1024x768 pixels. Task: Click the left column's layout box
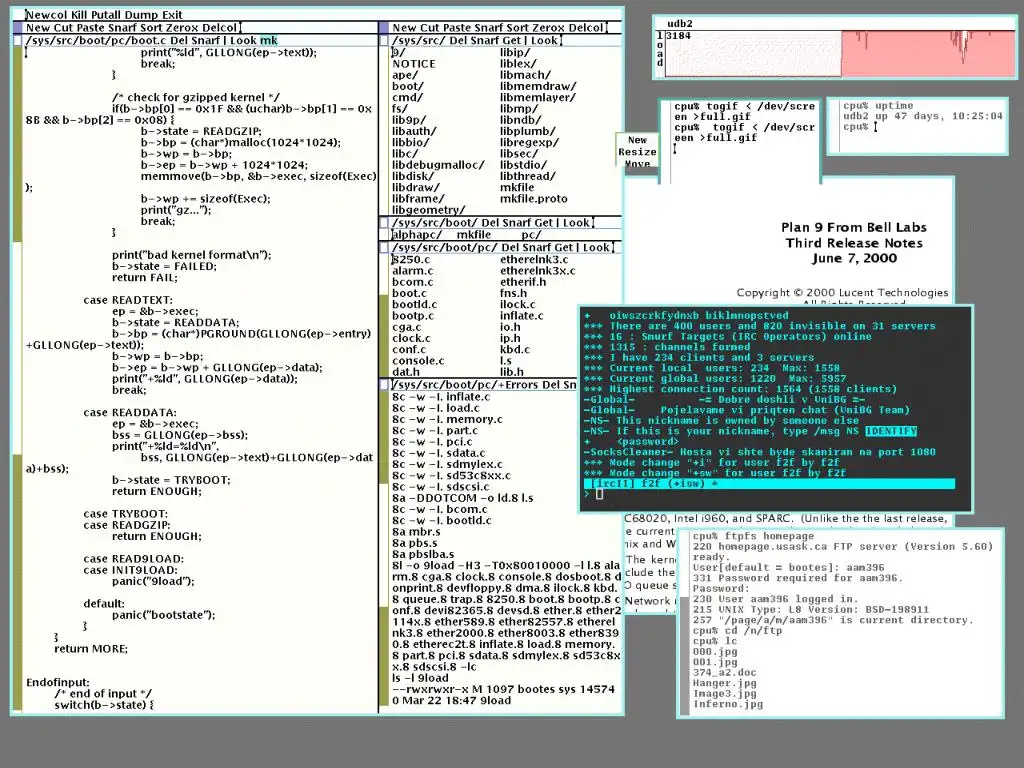(x=18, y=27)
